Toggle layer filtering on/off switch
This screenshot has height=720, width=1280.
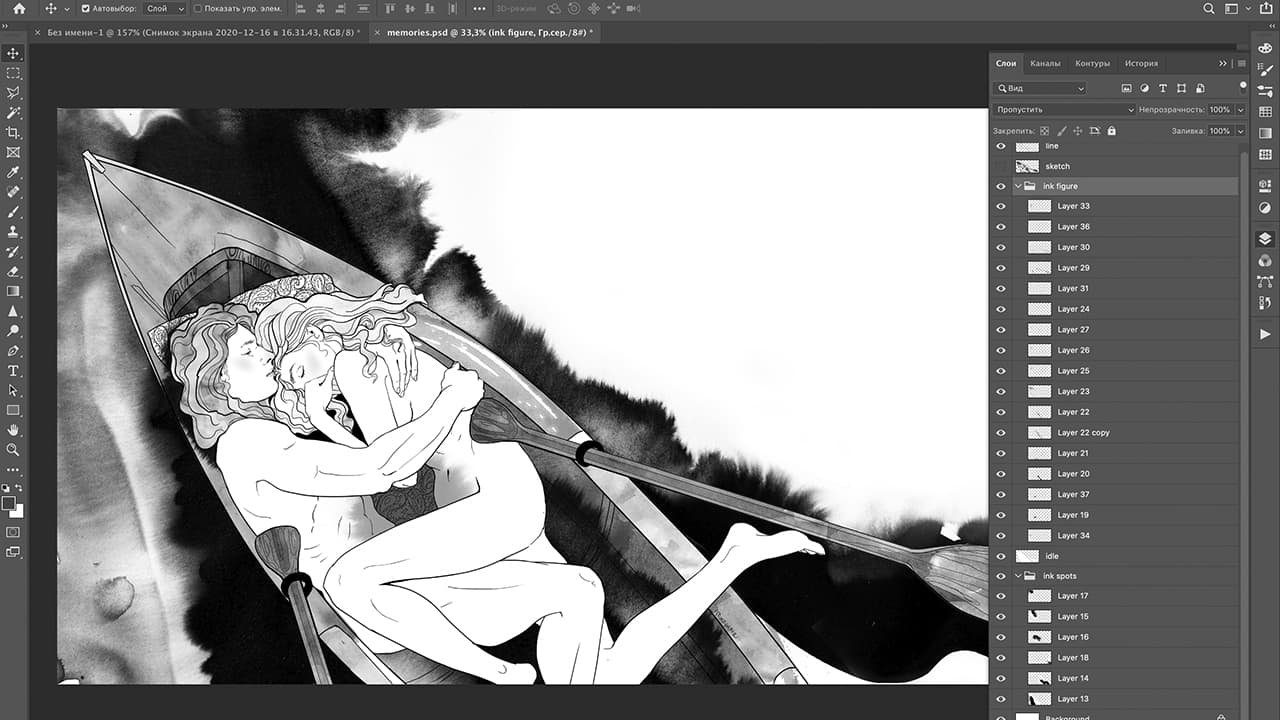pyautogui.click(x=1243, y=87)
